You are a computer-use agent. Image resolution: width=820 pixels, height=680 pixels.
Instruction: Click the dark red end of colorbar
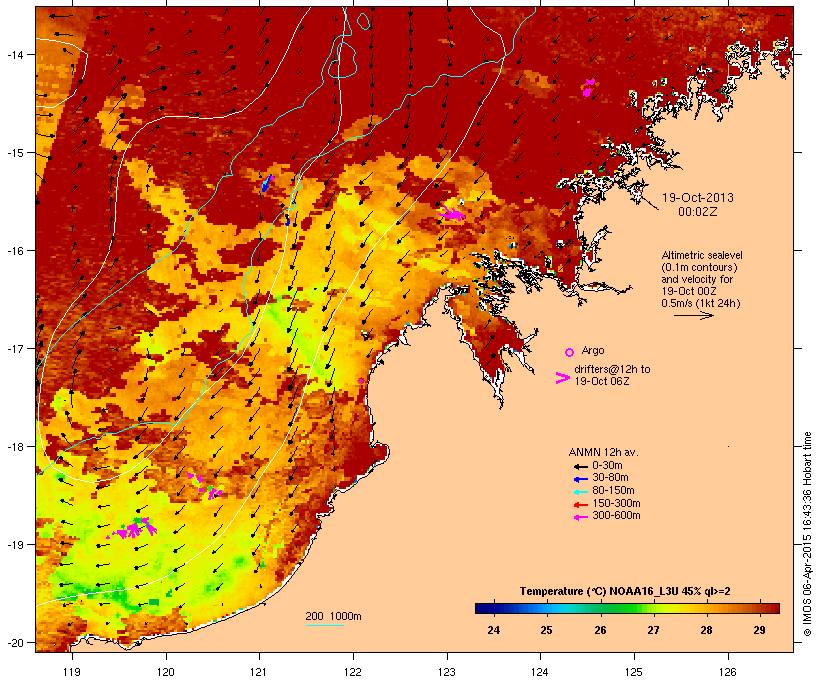(x=771, y=608)
